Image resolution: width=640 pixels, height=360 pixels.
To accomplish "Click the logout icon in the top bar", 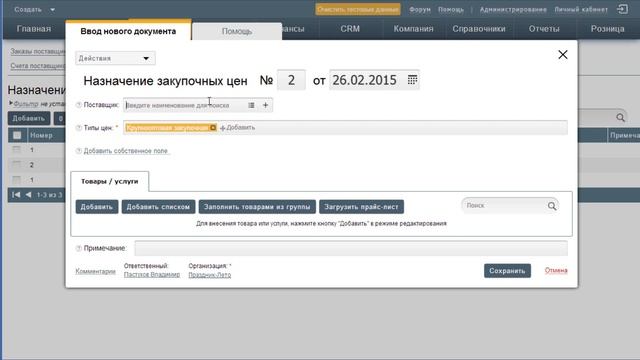I will point(622,9).
